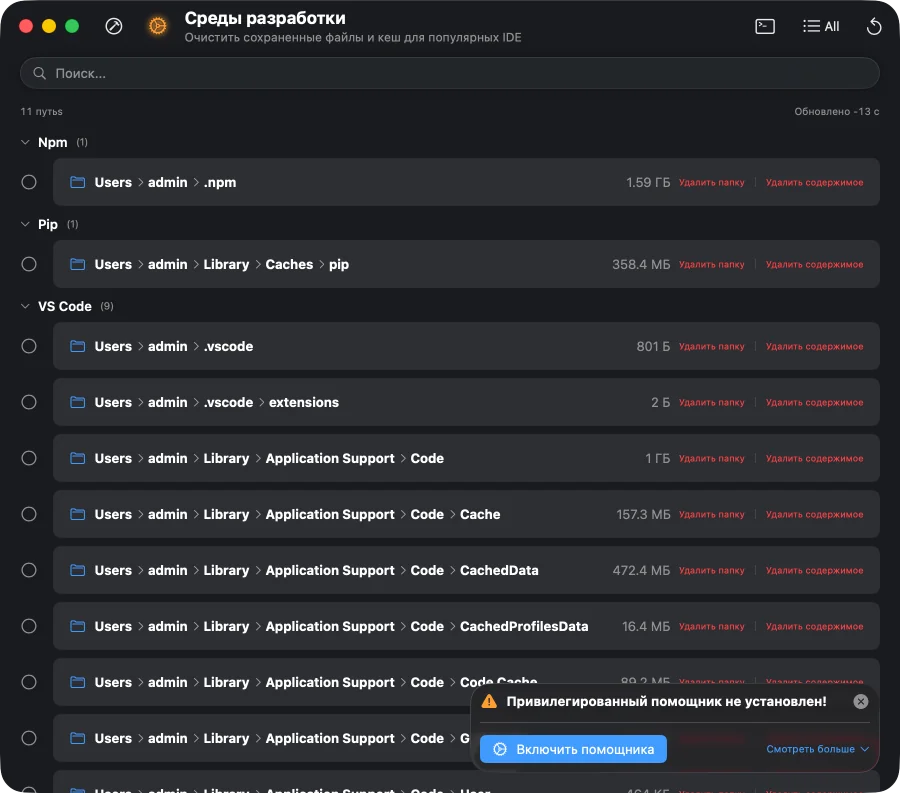The width and height of the screenshot is (900, 793).
Task: Click the orange Development Environments gear icon
Action: click(157, 26)
